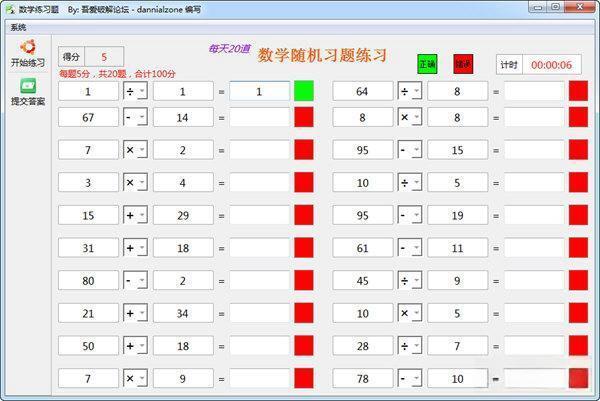Viewport: 600px width, 401px height.
Task: Click the app icon in the title bar
Action: pyautogui.click(x=10, y=9)
